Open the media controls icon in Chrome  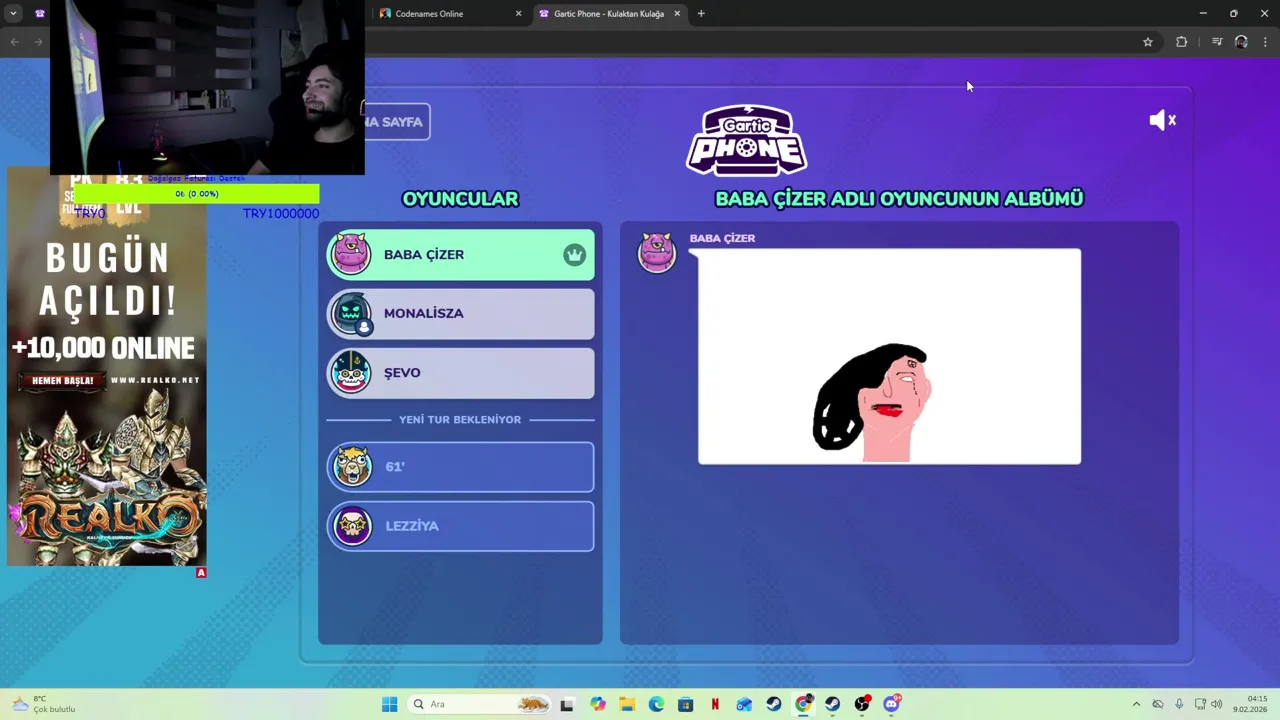click(x=1217, y=42)
